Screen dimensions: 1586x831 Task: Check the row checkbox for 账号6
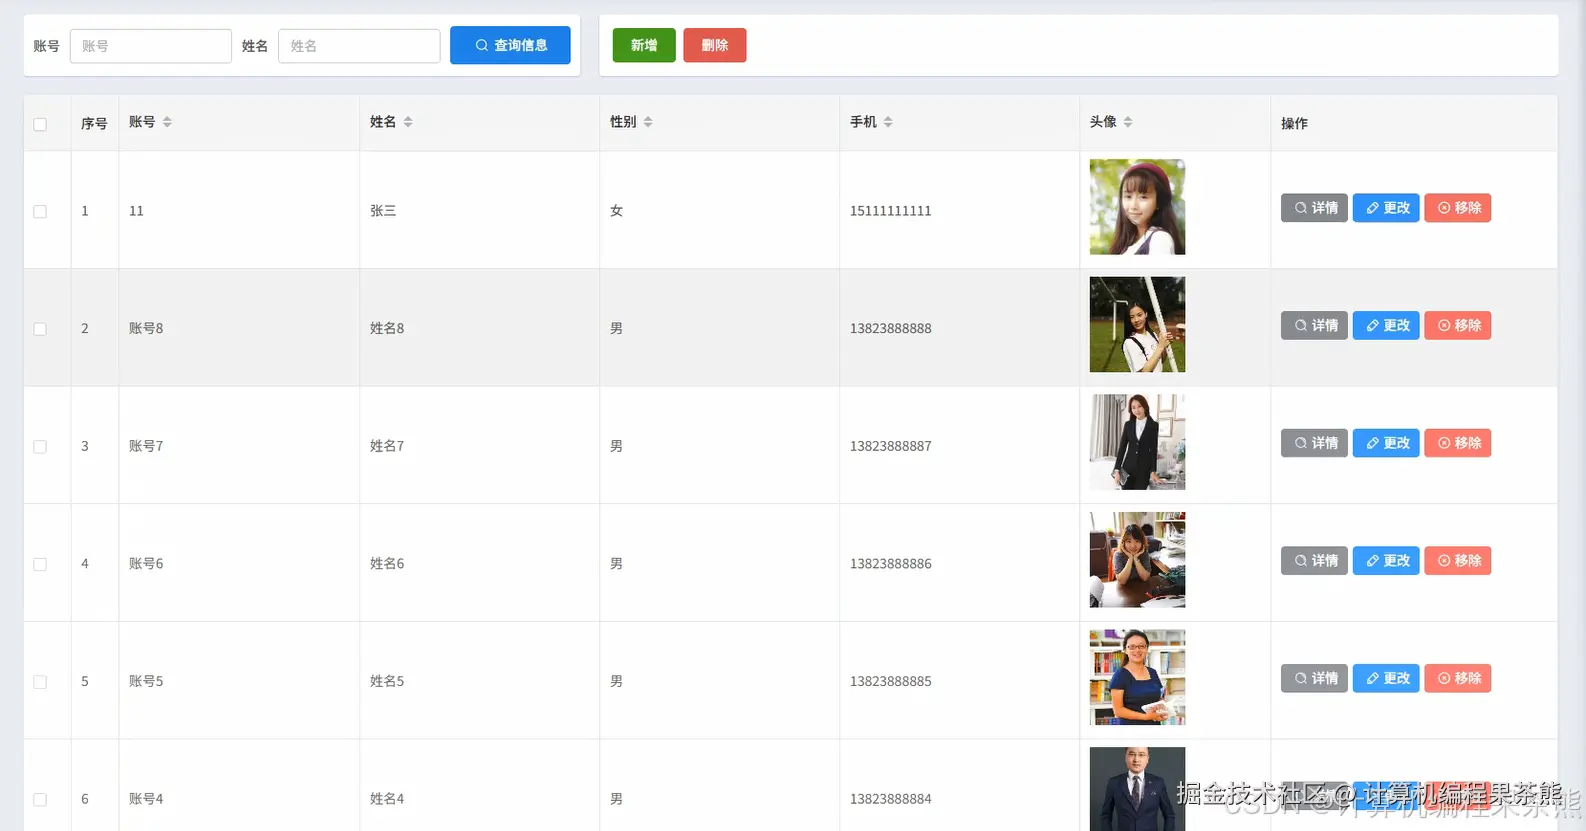point(40,564)
